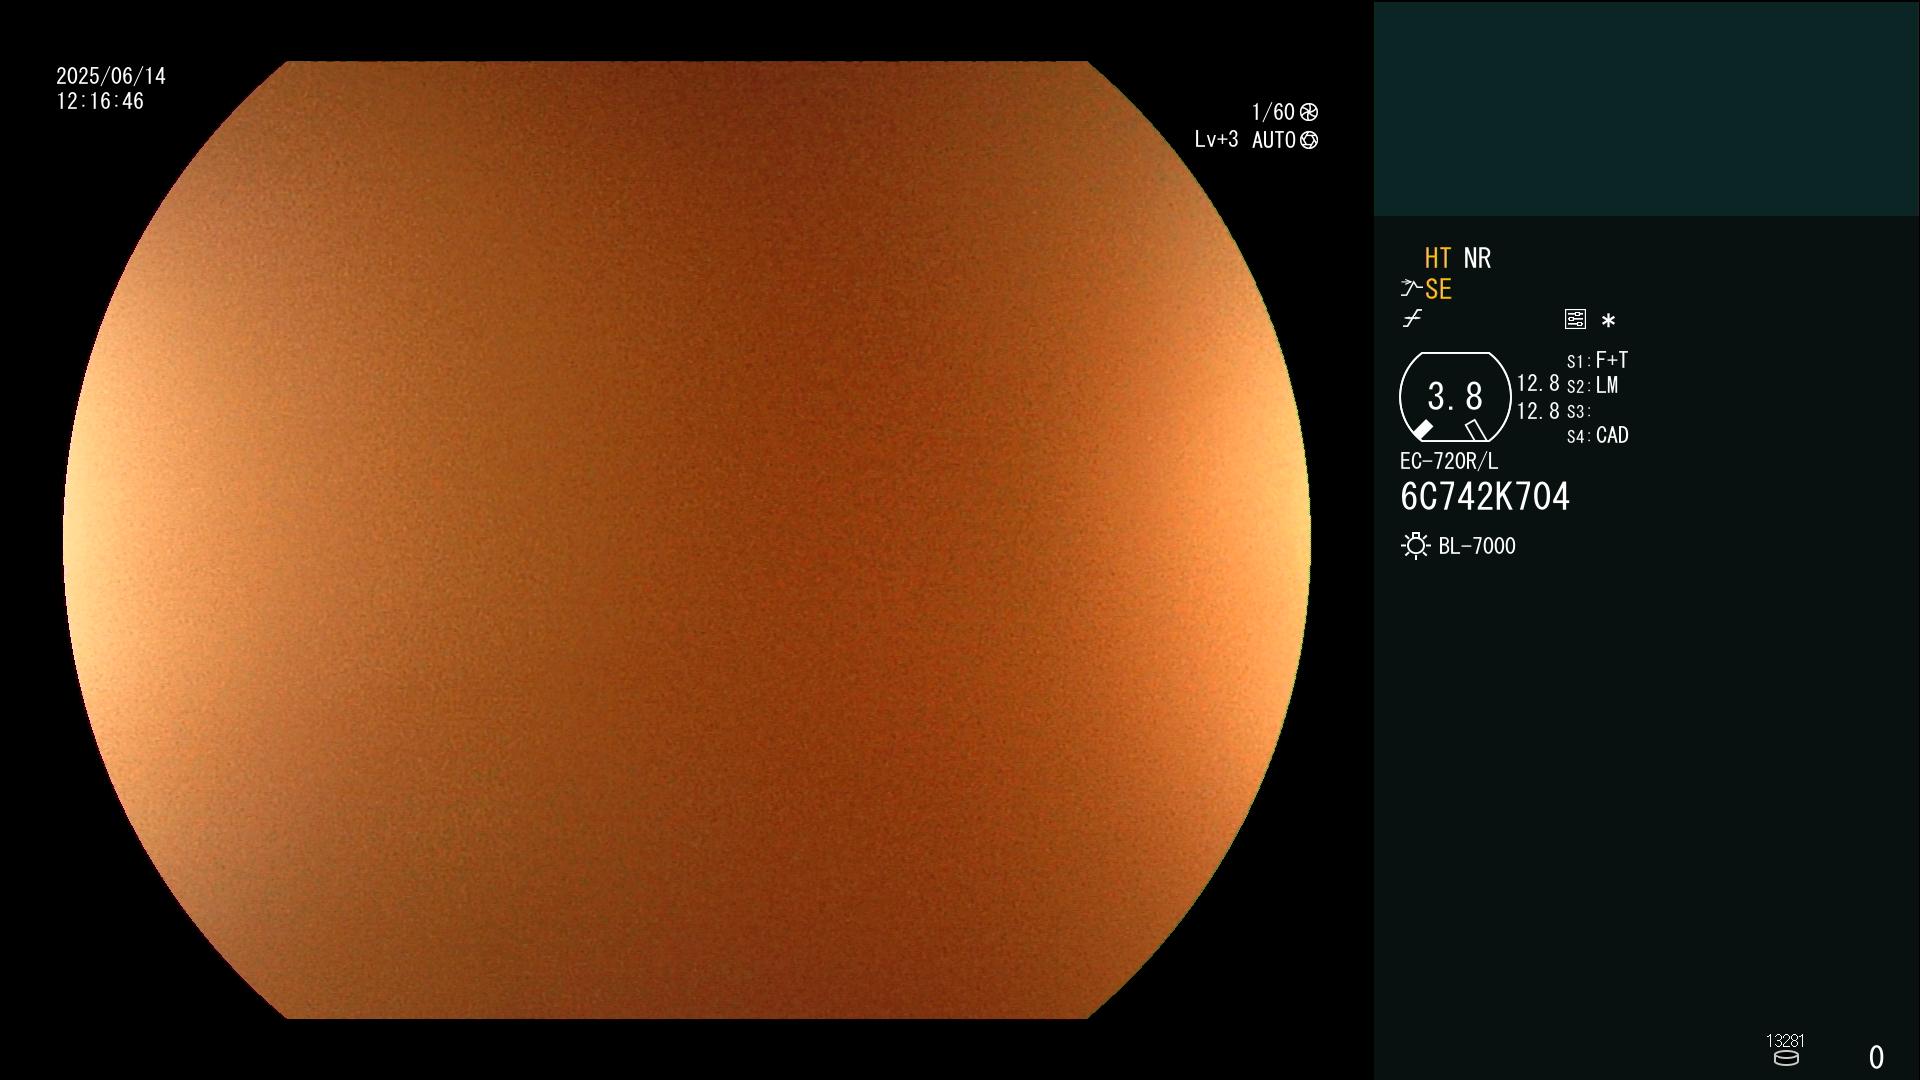Click the Lv+3 brightness level text
1920x1080 pixels.
(1216, 140)
